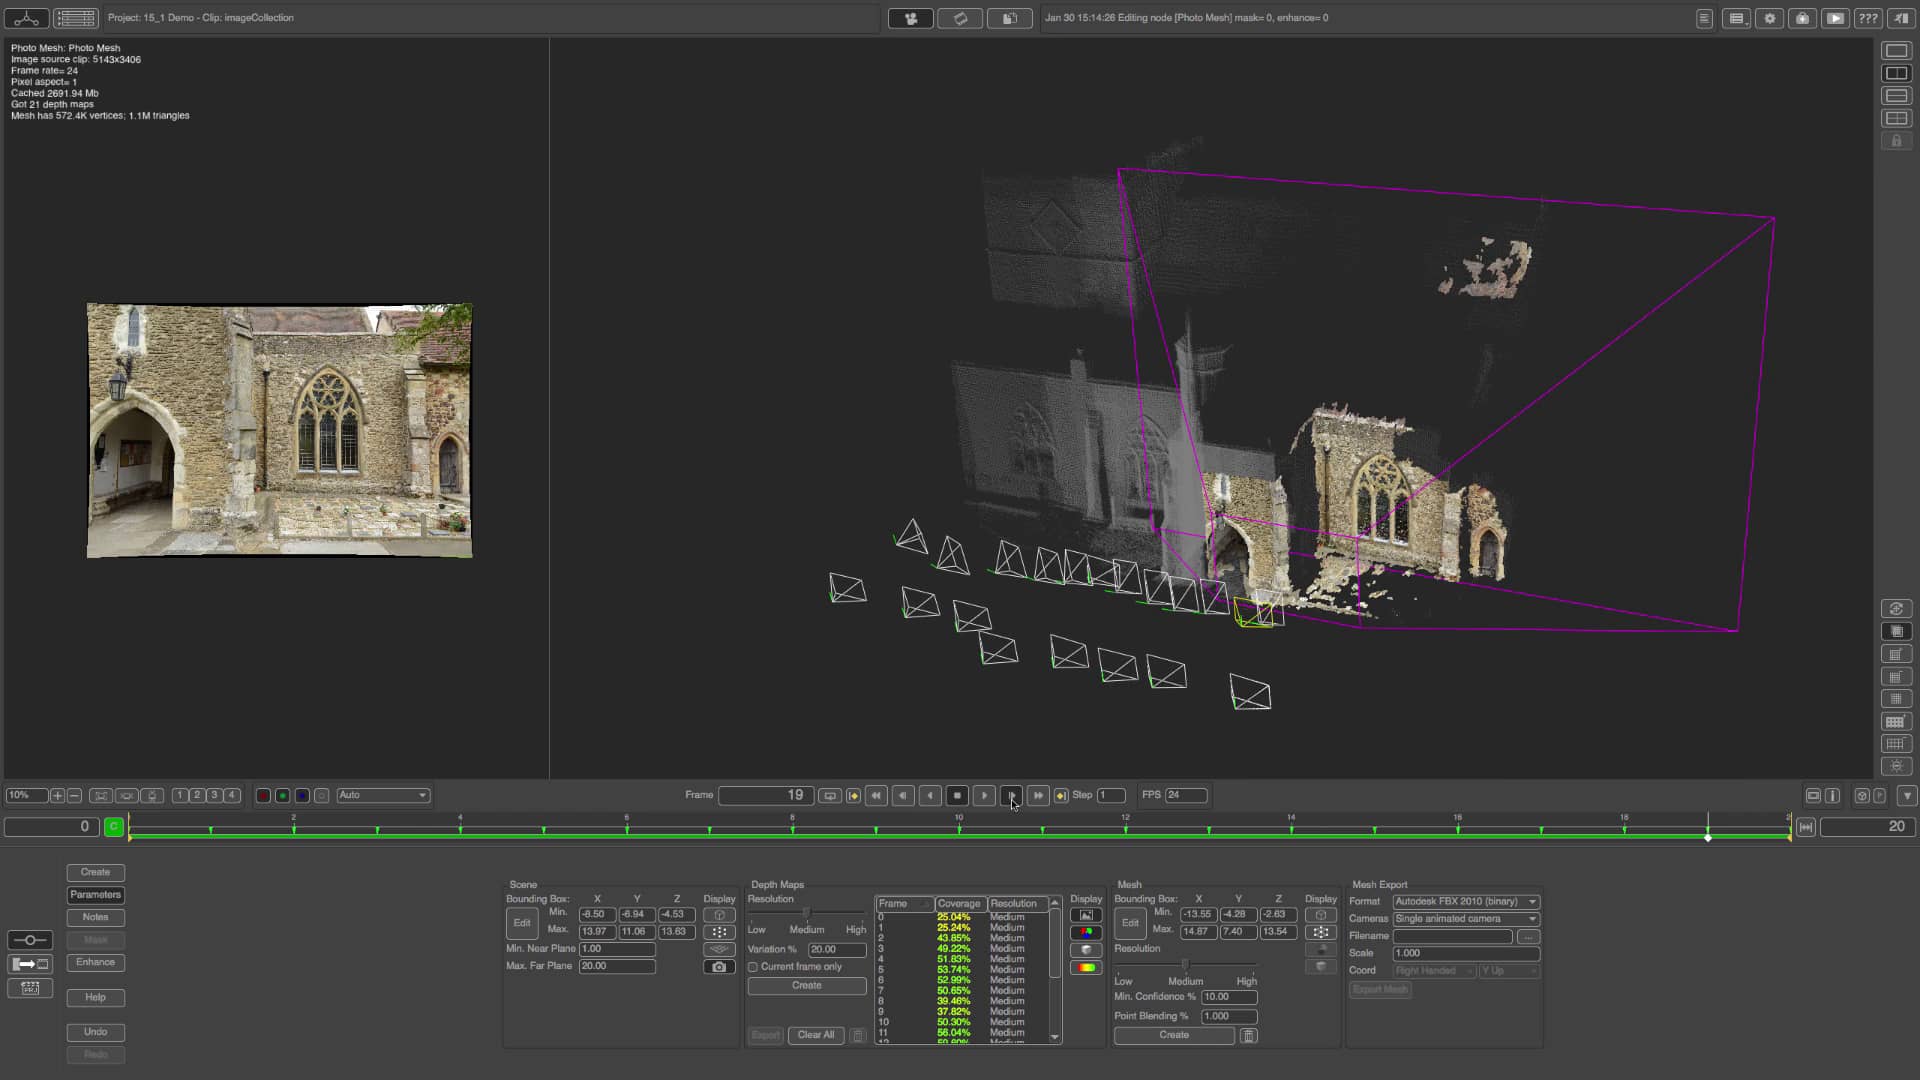Click Clear All in the Depth Maps panel
Image resolution: width=1920 pixels, height=1080 pixels.
click(814, 1035)
